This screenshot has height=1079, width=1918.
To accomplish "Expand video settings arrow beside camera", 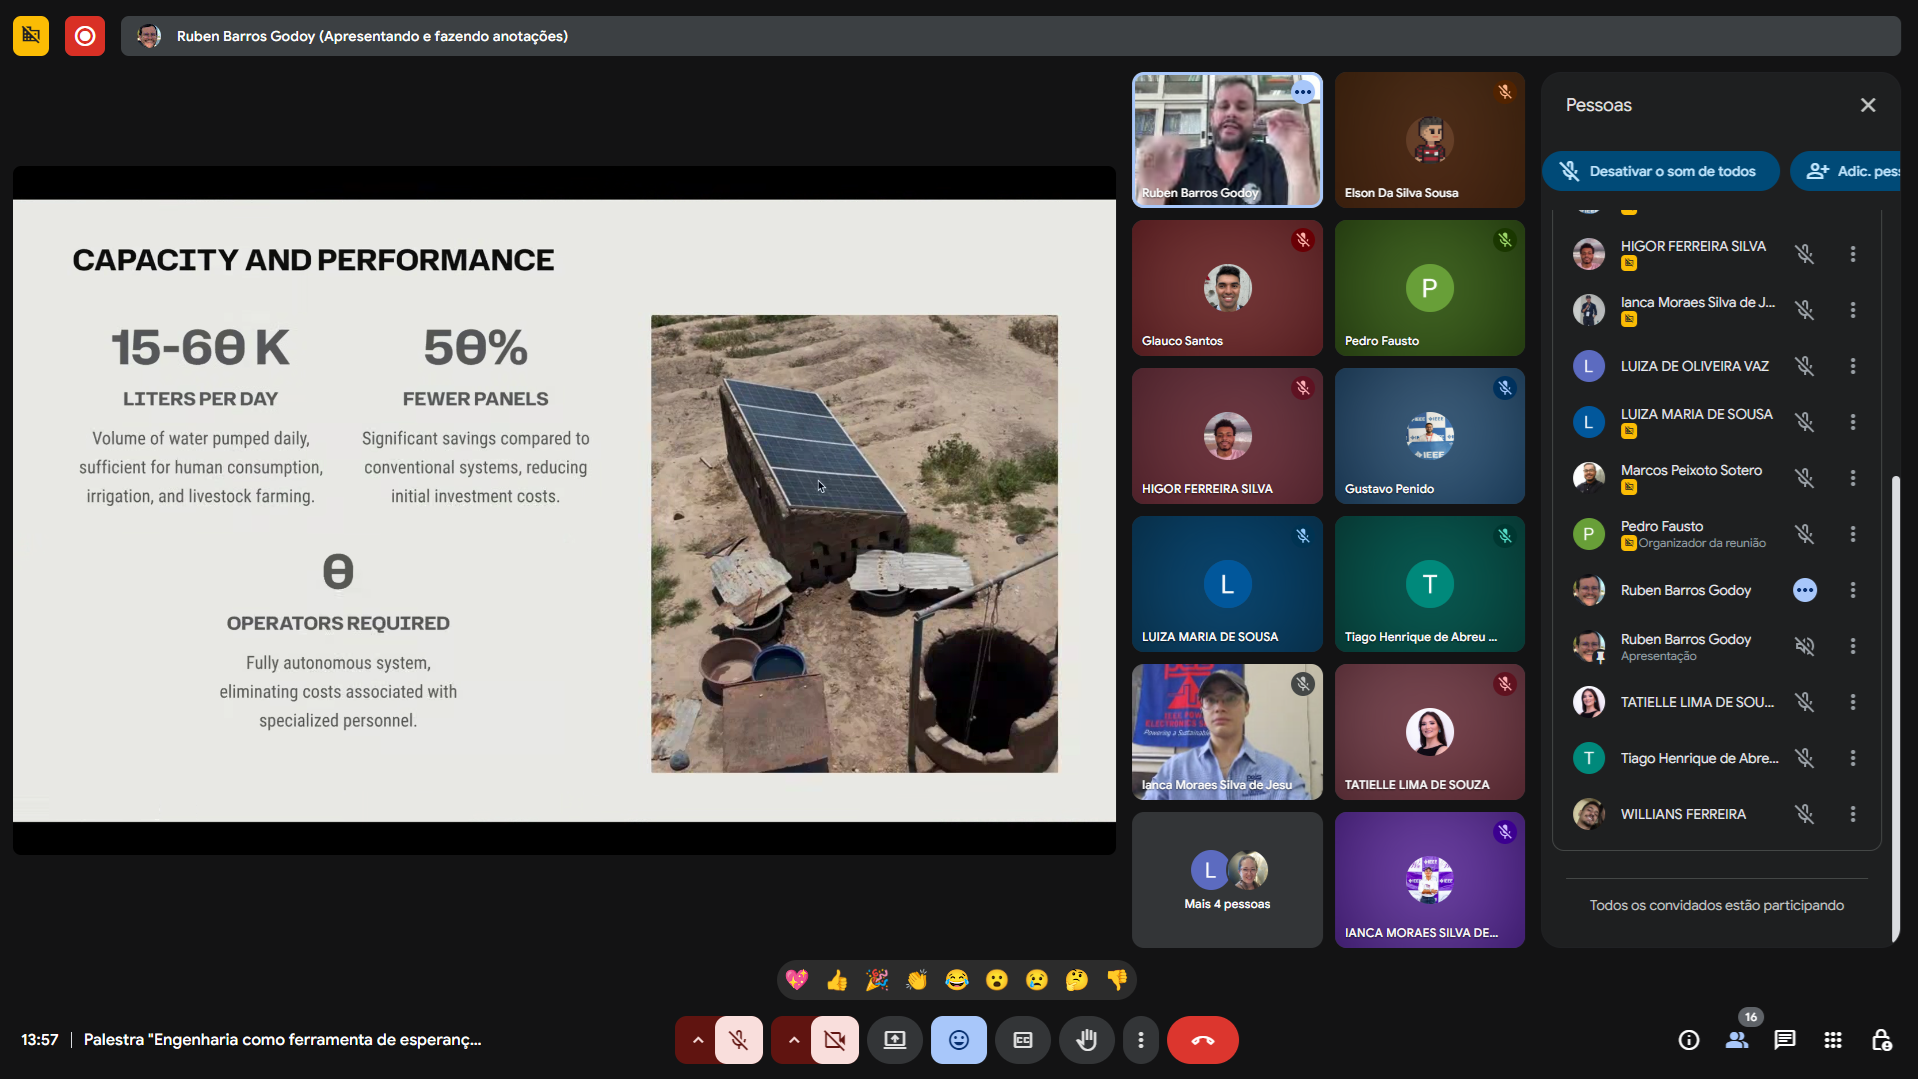I will pyautogui.click(x=793, y=1040).
